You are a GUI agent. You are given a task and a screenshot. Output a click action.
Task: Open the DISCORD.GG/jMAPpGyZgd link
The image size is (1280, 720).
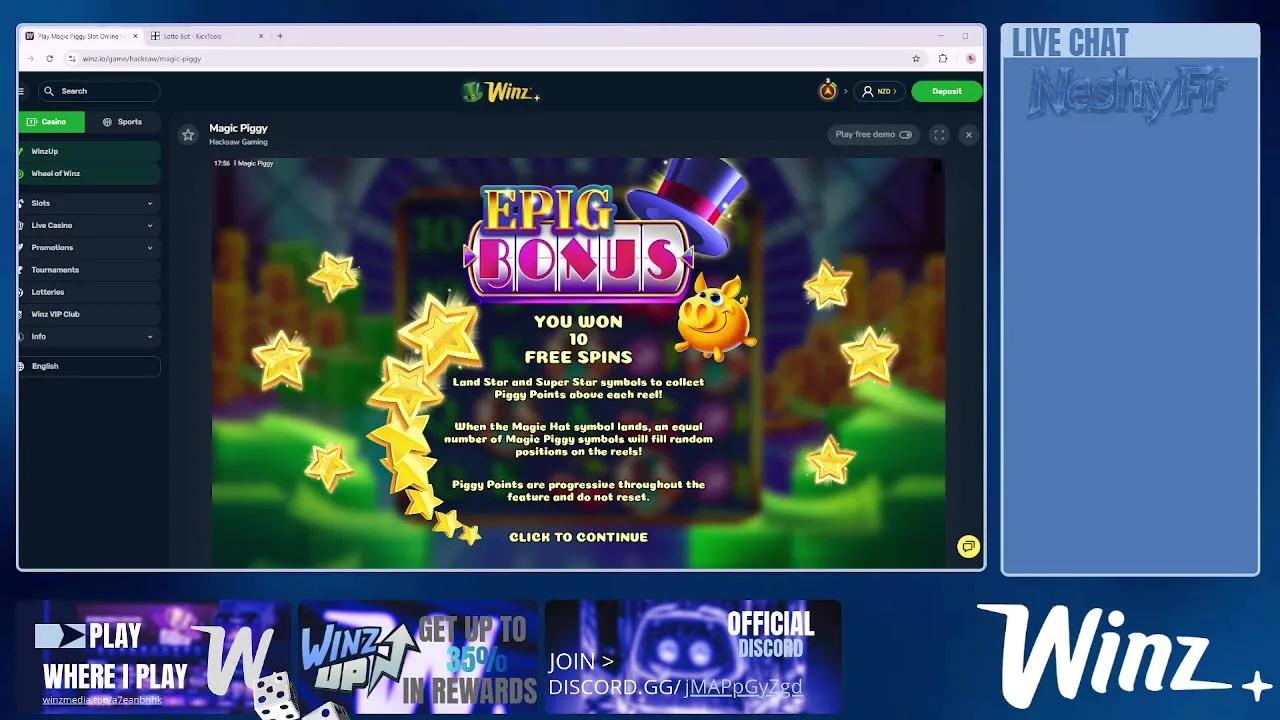coord(674,687)
